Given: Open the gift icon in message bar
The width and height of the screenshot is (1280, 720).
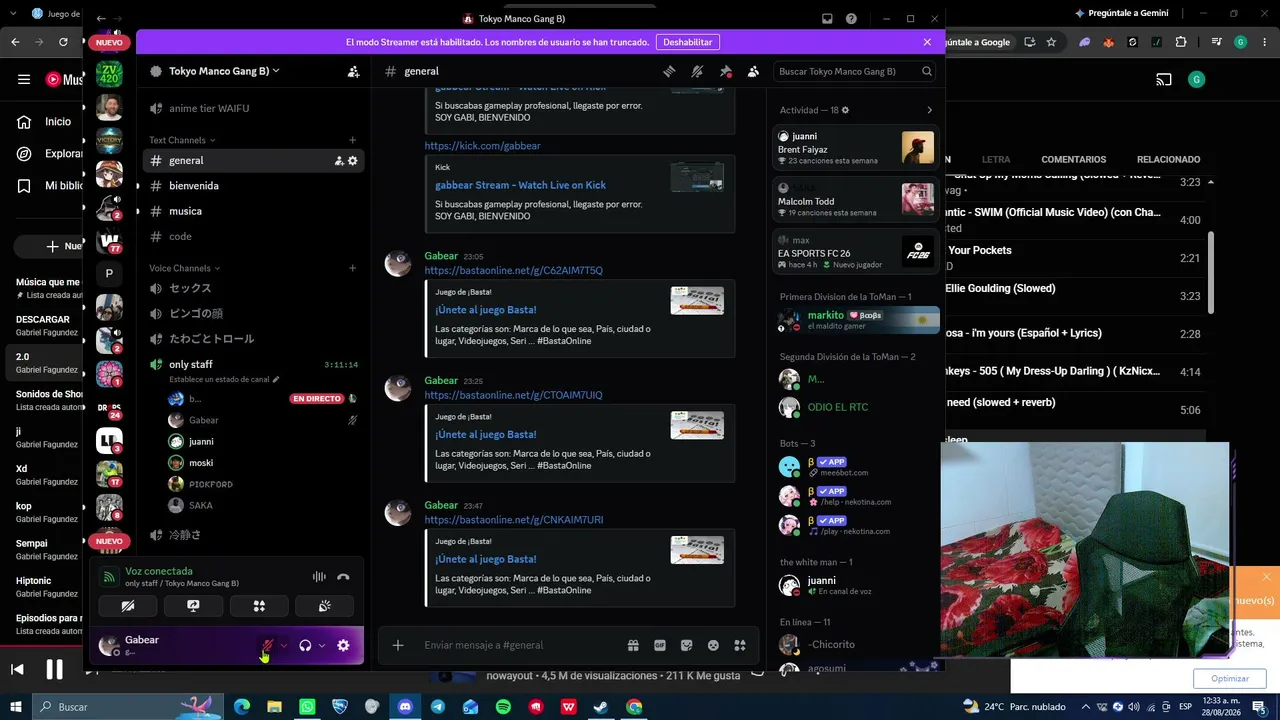Looking at the screenshot, I should point(633,645).
